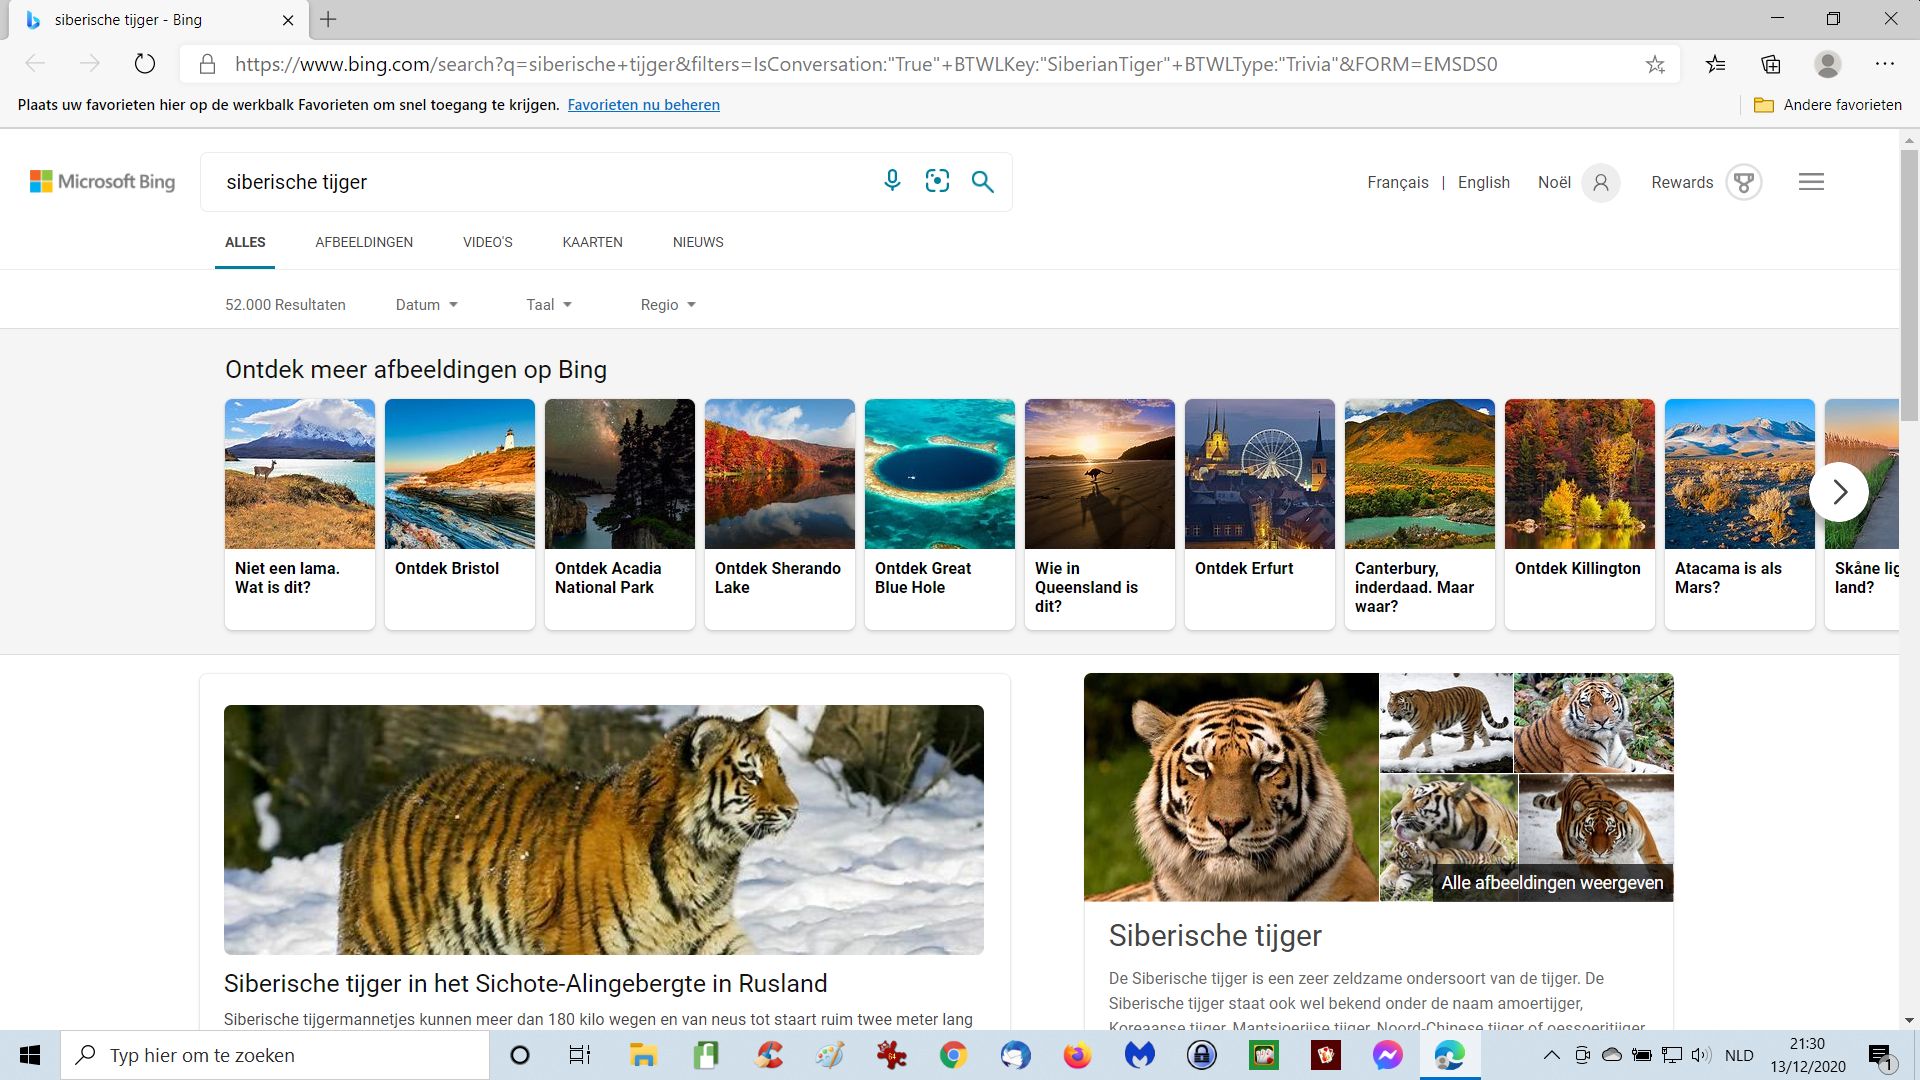Click the Noël account profile icon
This screenshot has width=1920, height=1080.
[1600, 182]
